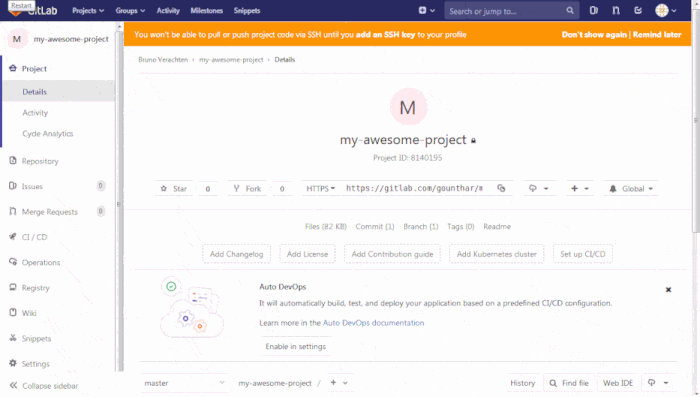
Task: Click the Repository icon in sidebar
Action: point(13,160)
